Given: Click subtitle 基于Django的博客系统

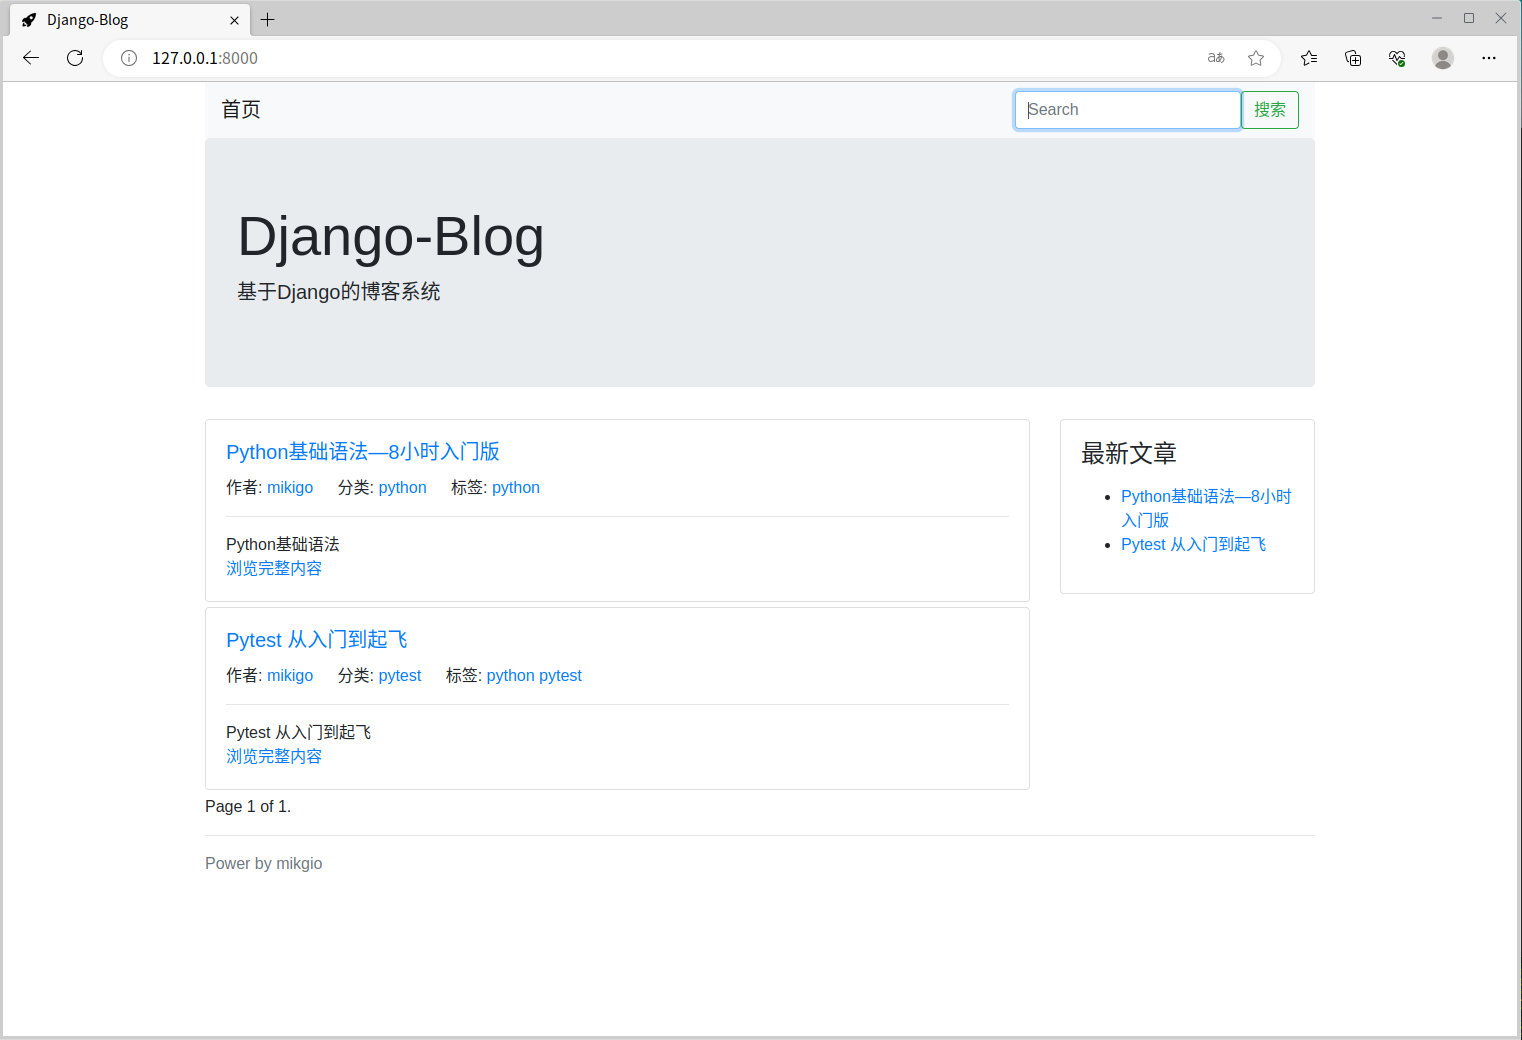Looking at the screenshot, I should point(339,292).
